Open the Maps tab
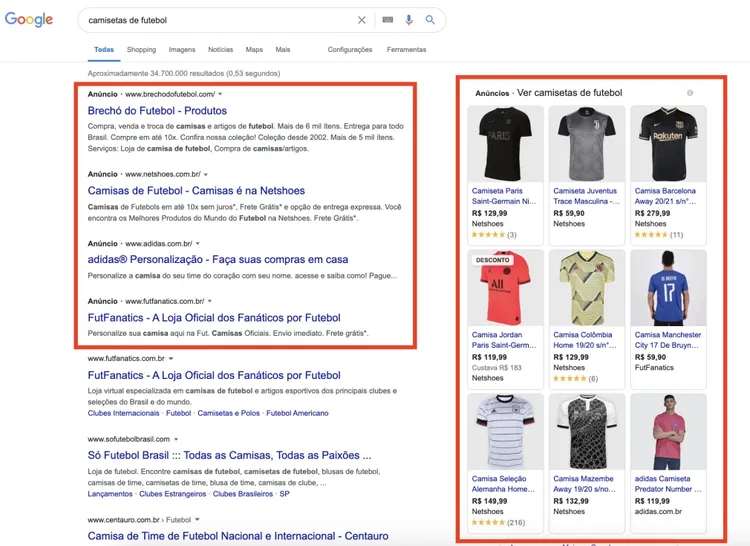The image size is (750, 546). click(x=254, y=50)
